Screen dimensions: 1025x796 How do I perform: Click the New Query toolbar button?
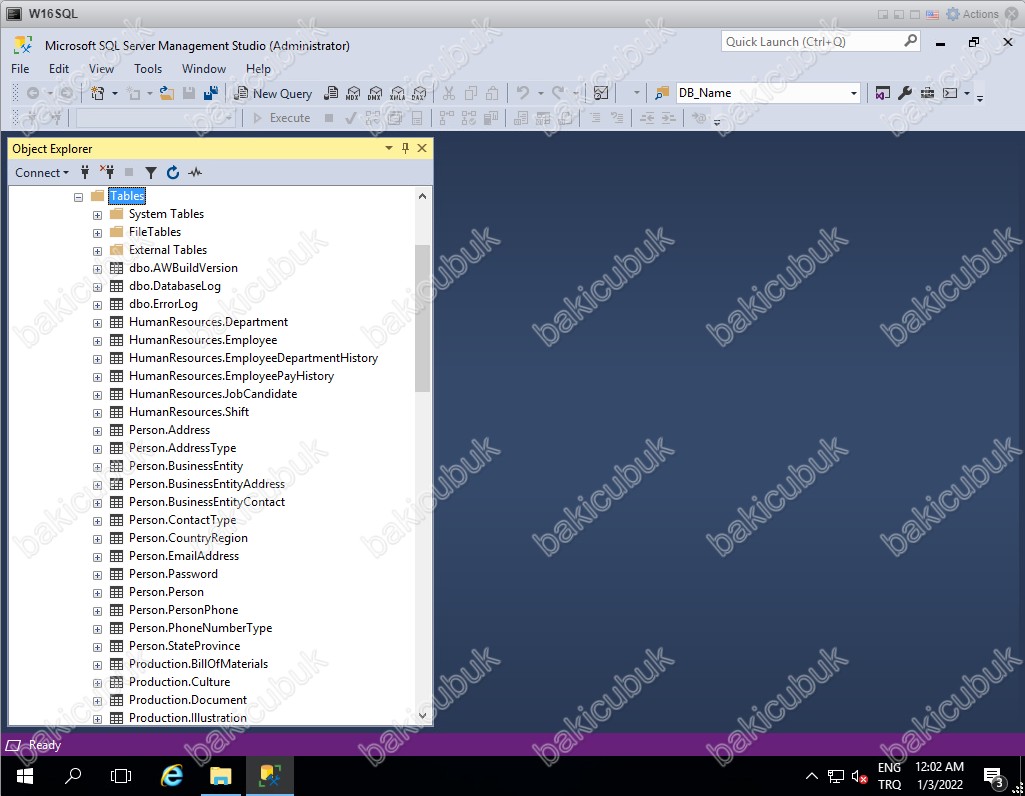273,93
